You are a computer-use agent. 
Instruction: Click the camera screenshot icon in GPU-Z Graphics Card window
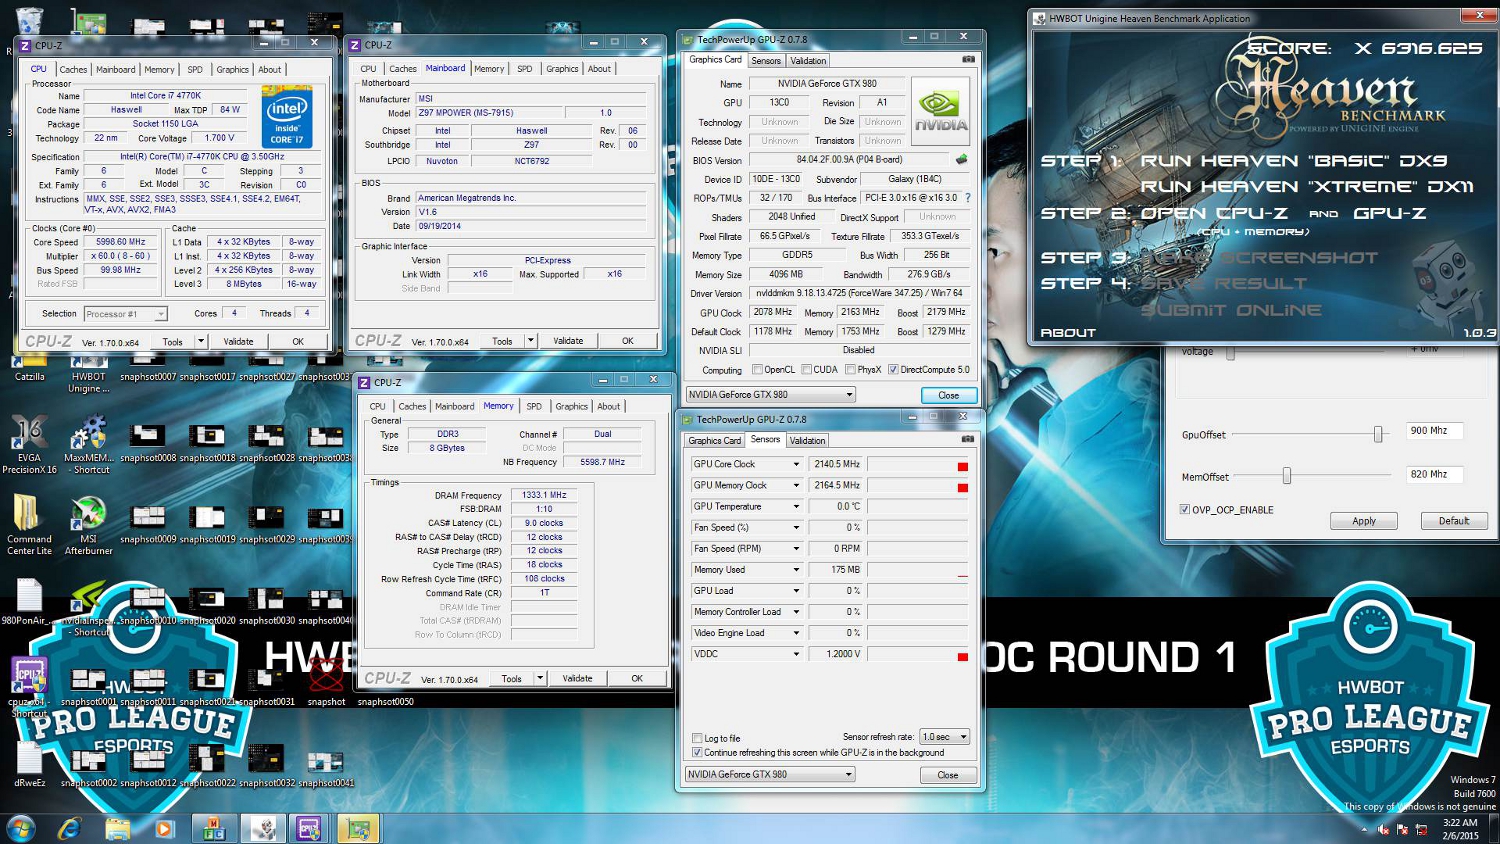pyautogui.click(x=968, y=60)
